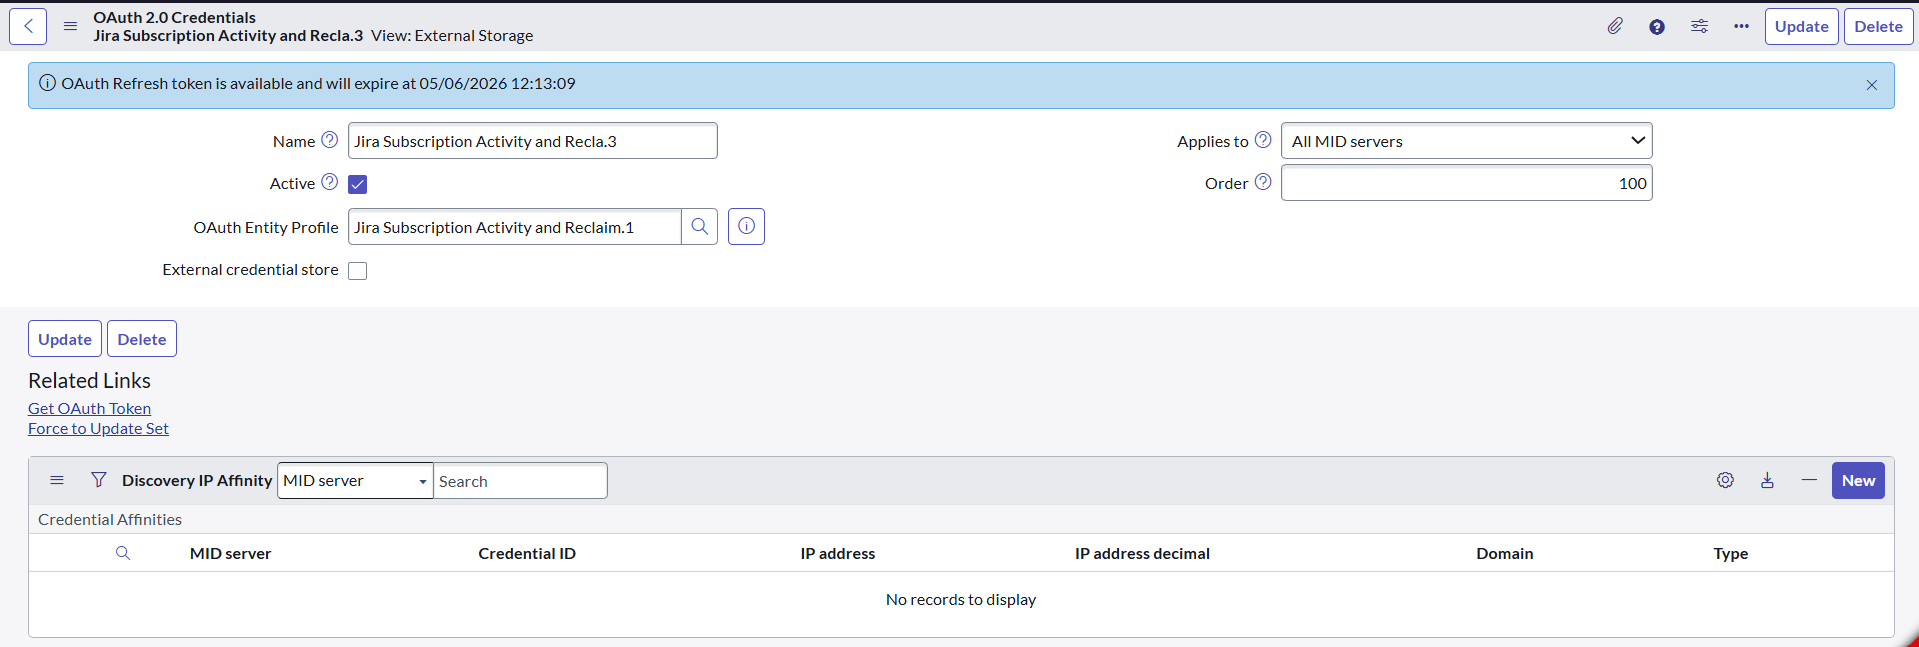Show help for the Name field
The height and width of the screenshot is (647, 1919).
[329, 140]
